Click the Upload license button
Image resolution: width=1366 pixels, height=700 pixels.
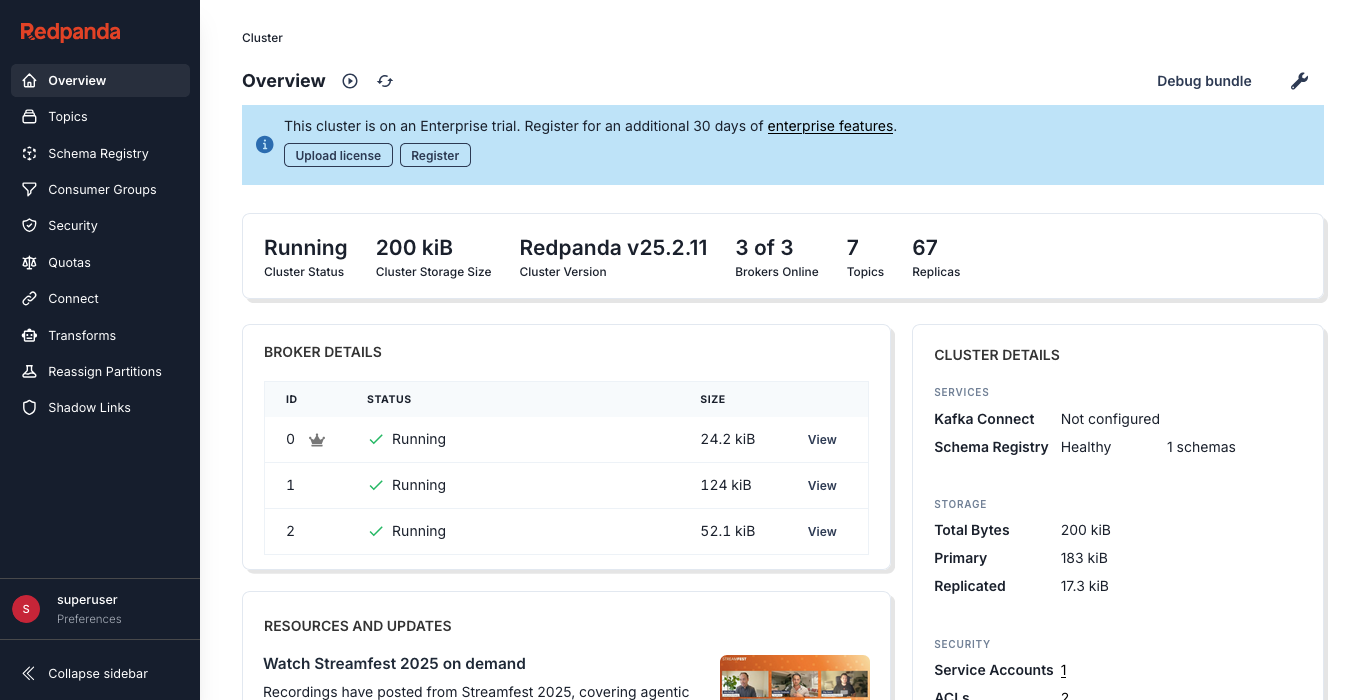[338, 155]
